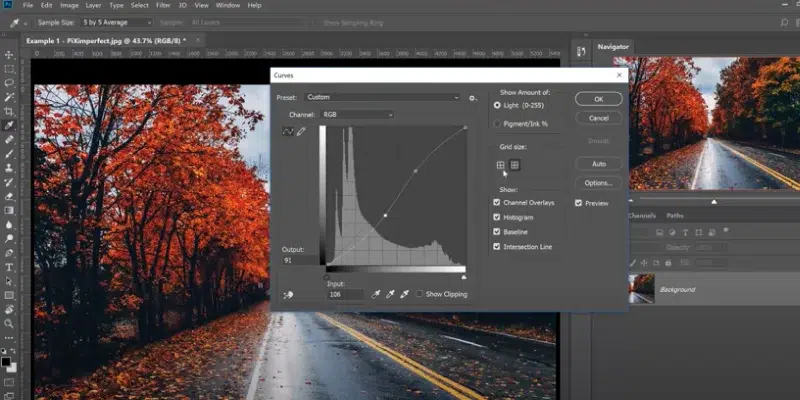The width and height of the screenshot is (800, 400).
Task: Uncheck the Histogram checkbox
Action: [496, 217]
